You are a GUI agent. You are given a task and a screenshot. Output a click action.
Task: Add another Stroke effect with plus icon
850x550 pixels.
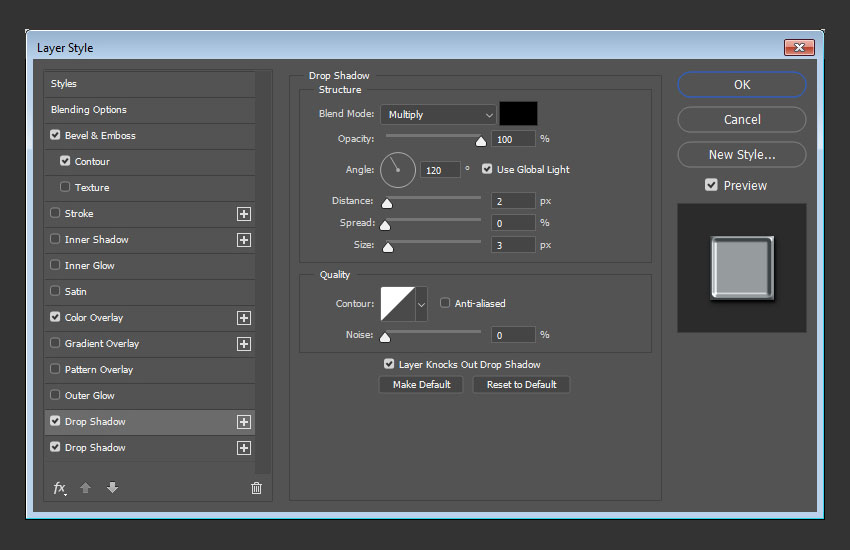pos(244,214)
